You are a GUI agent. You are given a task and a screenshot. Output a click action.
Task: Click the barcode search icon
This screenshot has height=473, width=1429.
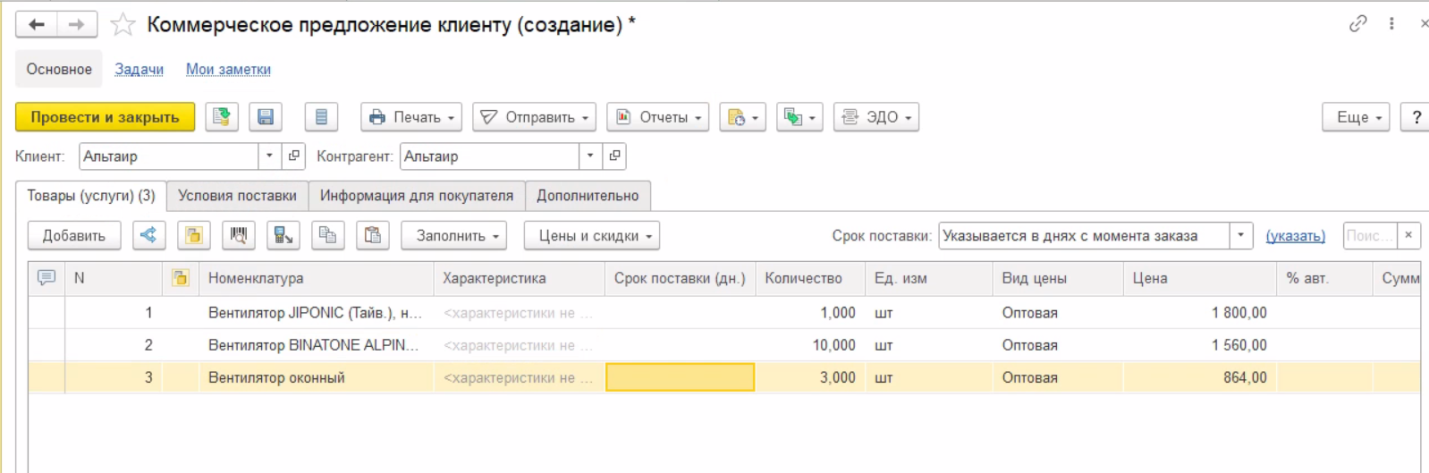[238, 236]
